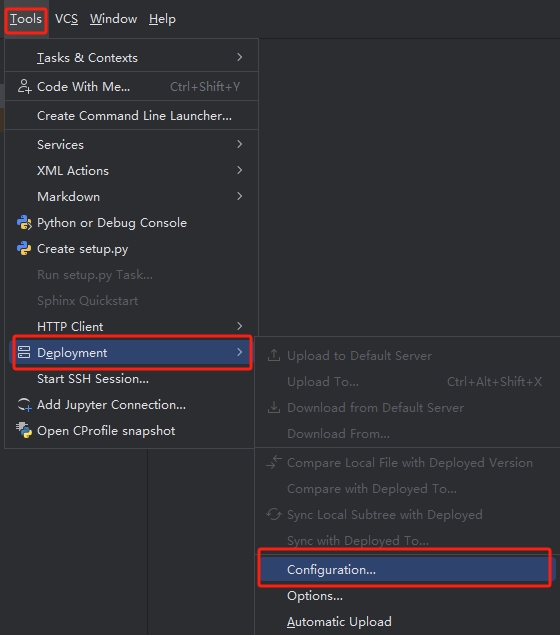
Task: Expand the Markdown submenu chevron
Action: click(x=240, y=196)
